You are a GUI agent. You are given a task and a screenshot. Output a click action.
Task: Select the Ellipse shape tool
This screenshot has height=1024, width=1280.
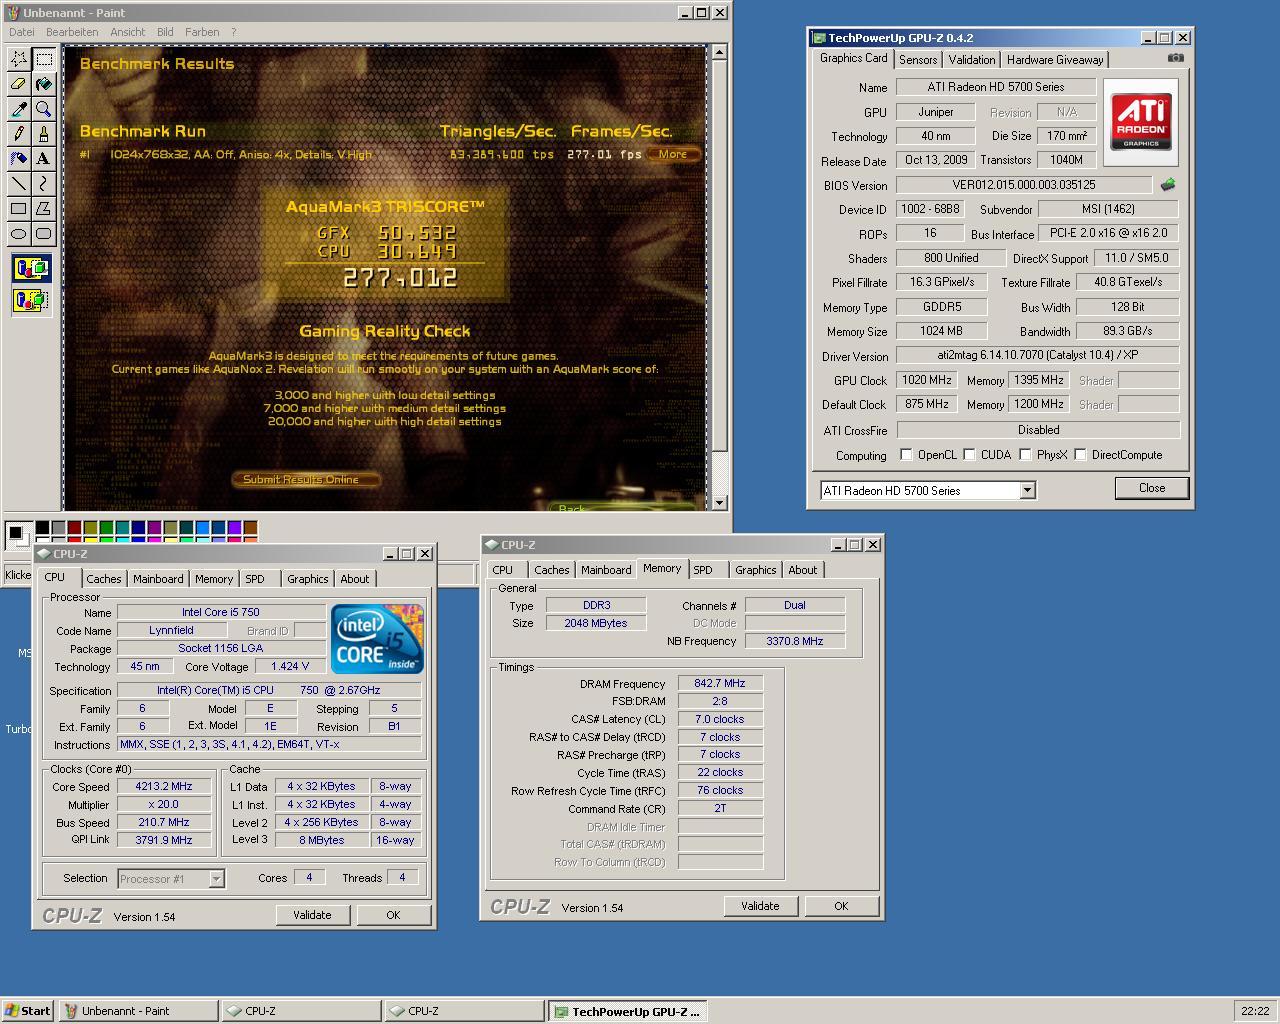(x=18, y=233)
